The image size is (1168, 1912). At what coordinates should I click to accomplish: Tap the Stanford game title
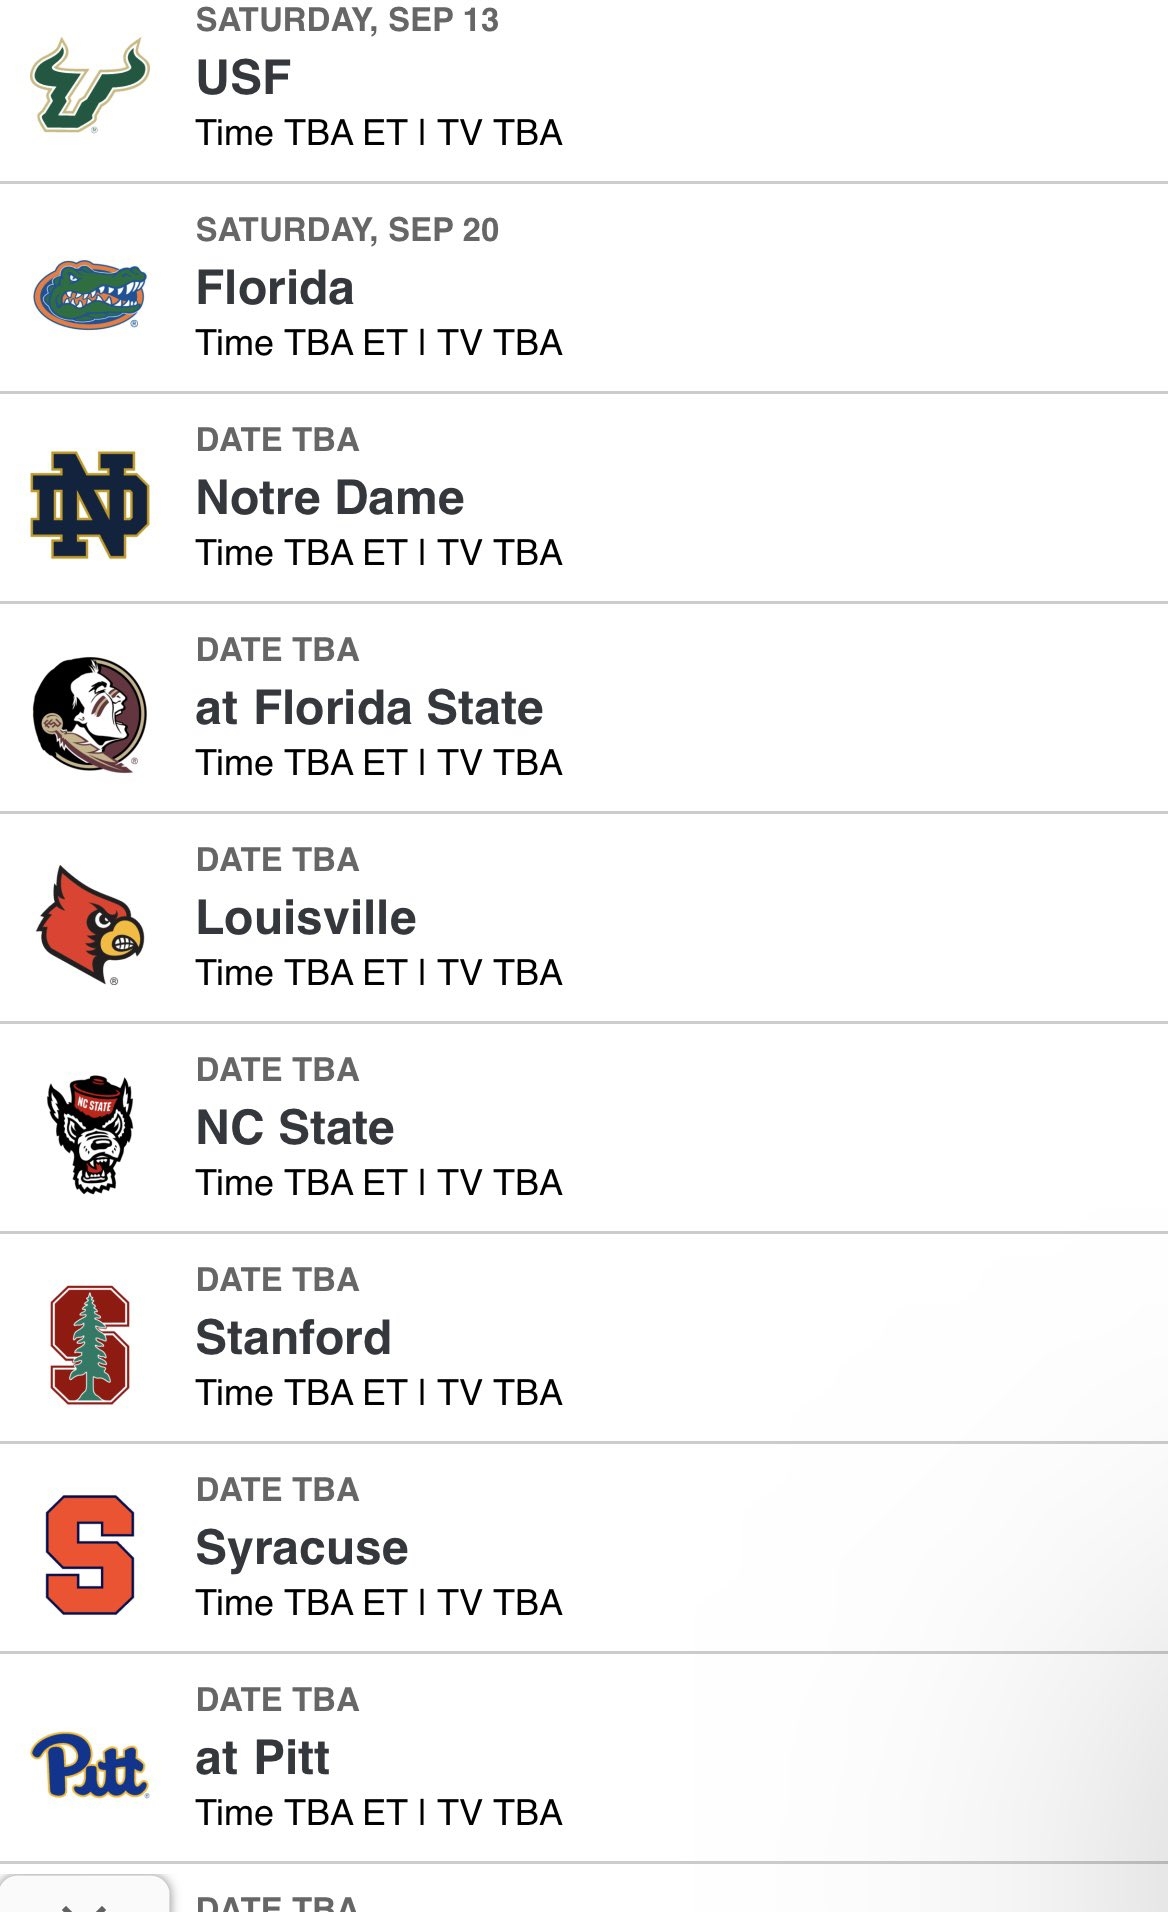[293, 1338]
